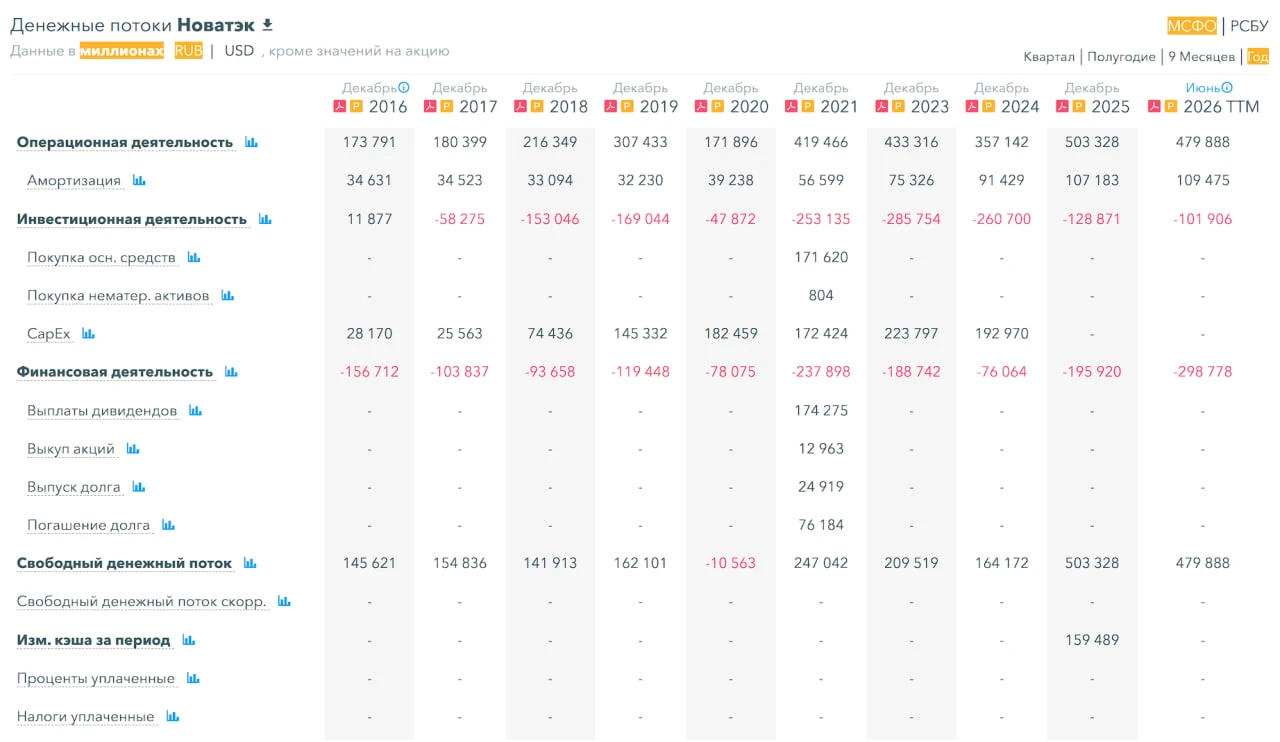The image size is (1280, 742).
Task: Switch reporting standard to РСБУ
Action: 1249,27
